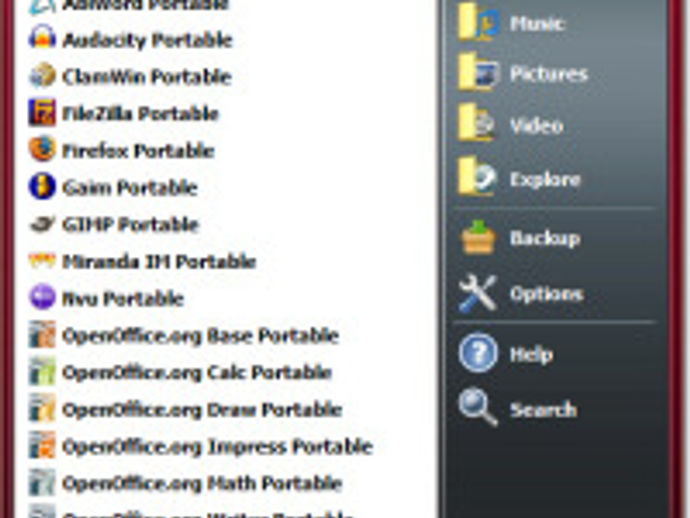Click the FileZilla Portable icon
The width and height of the screenshot is (690, 518).
42,113
